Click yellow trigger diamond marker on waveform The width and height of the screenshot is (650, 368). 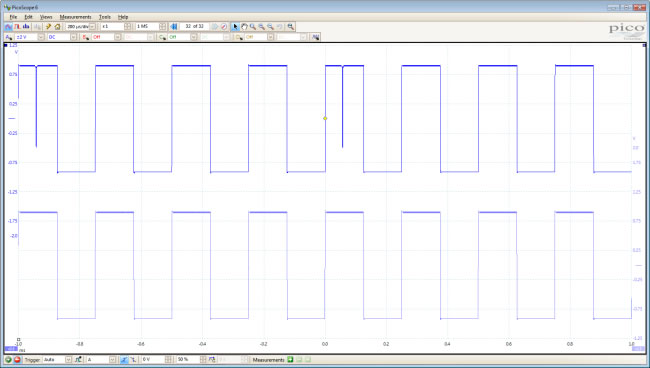click(x=325, y=119)
